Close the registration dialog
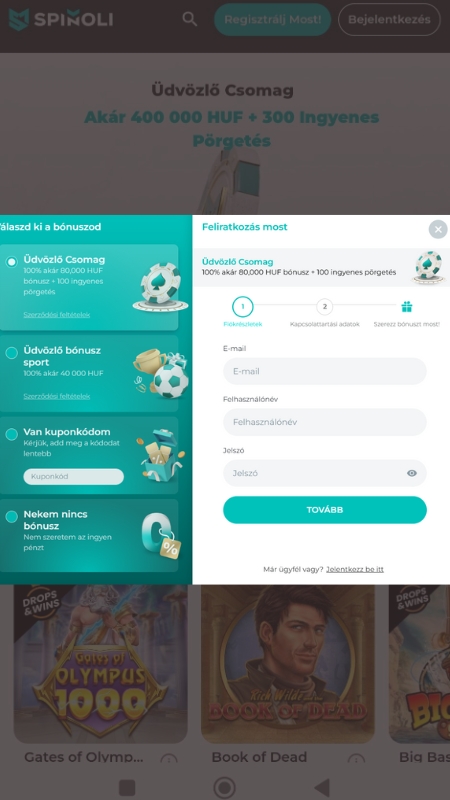This screenshot has width=450, height=800. (438, 230)
